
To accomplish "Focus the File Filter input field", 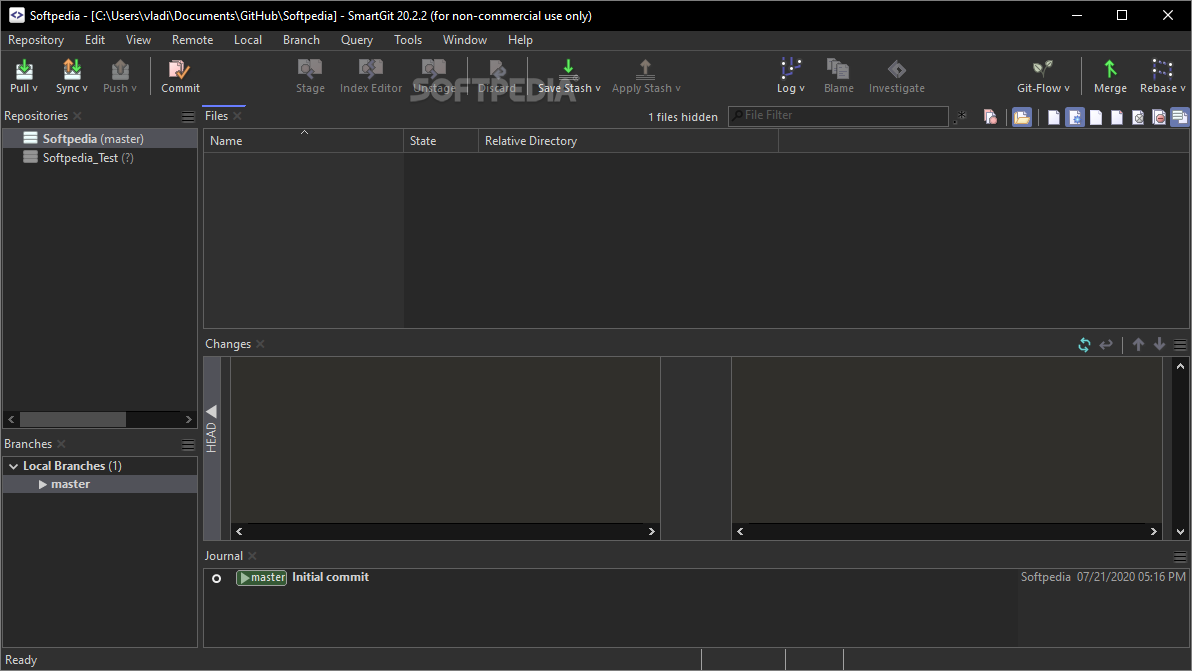I will (x=839, y=116).
